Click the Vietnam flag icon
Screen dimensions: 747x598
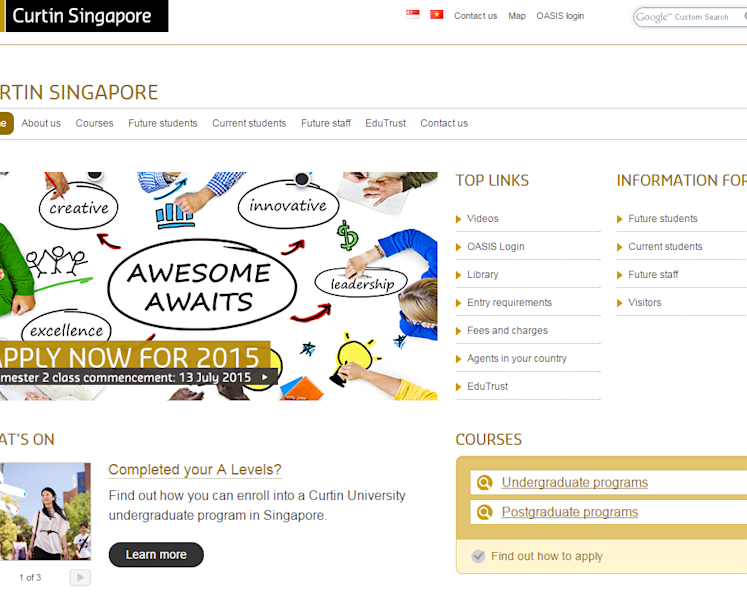point(436,15)
